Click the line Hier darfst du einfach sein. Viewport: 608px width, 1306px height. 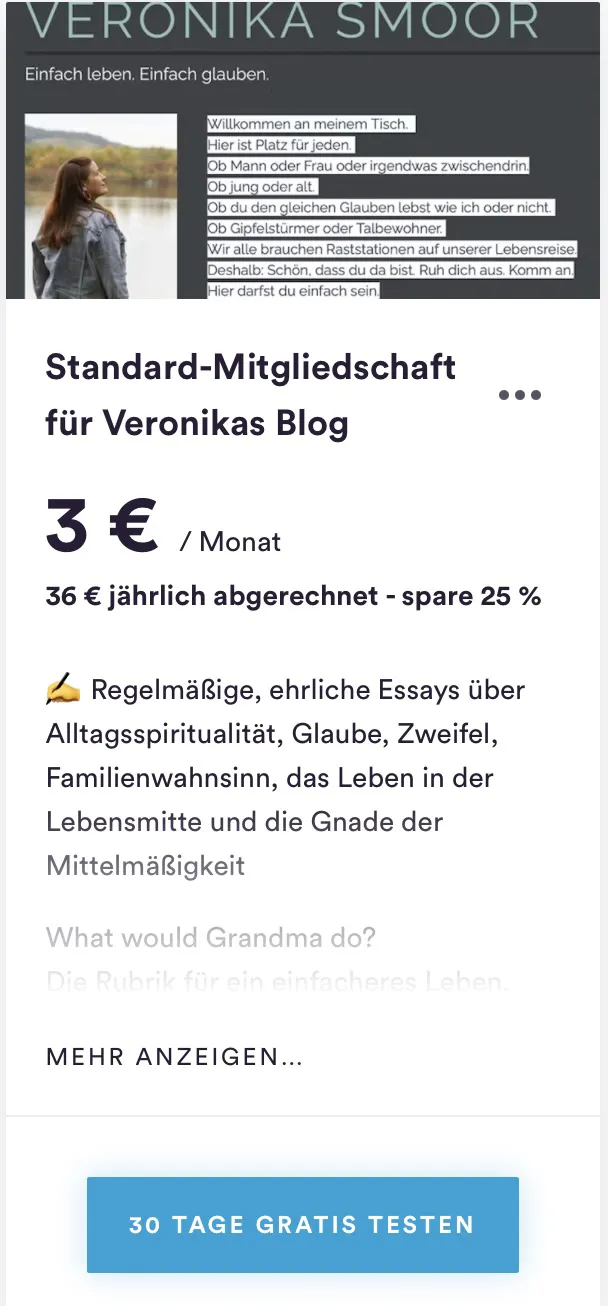[293, 291]
